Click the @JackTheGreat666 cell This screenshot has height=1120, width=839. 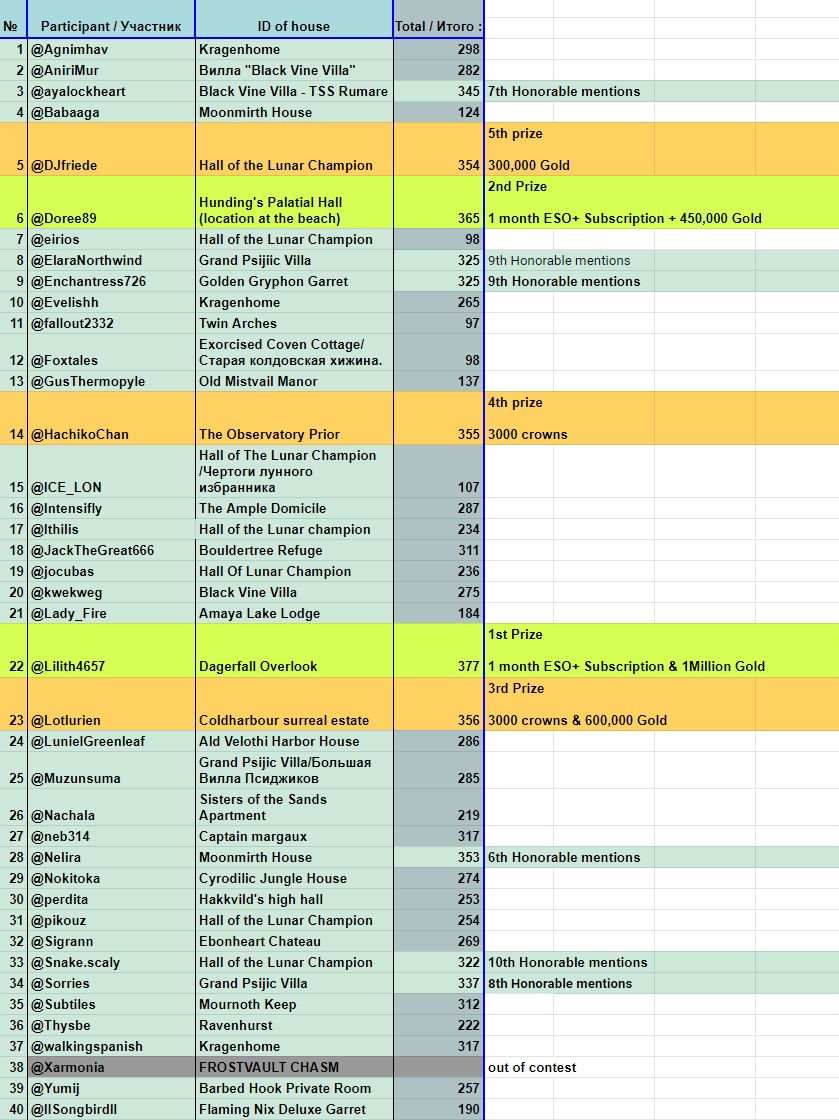(x=111, y=550)
